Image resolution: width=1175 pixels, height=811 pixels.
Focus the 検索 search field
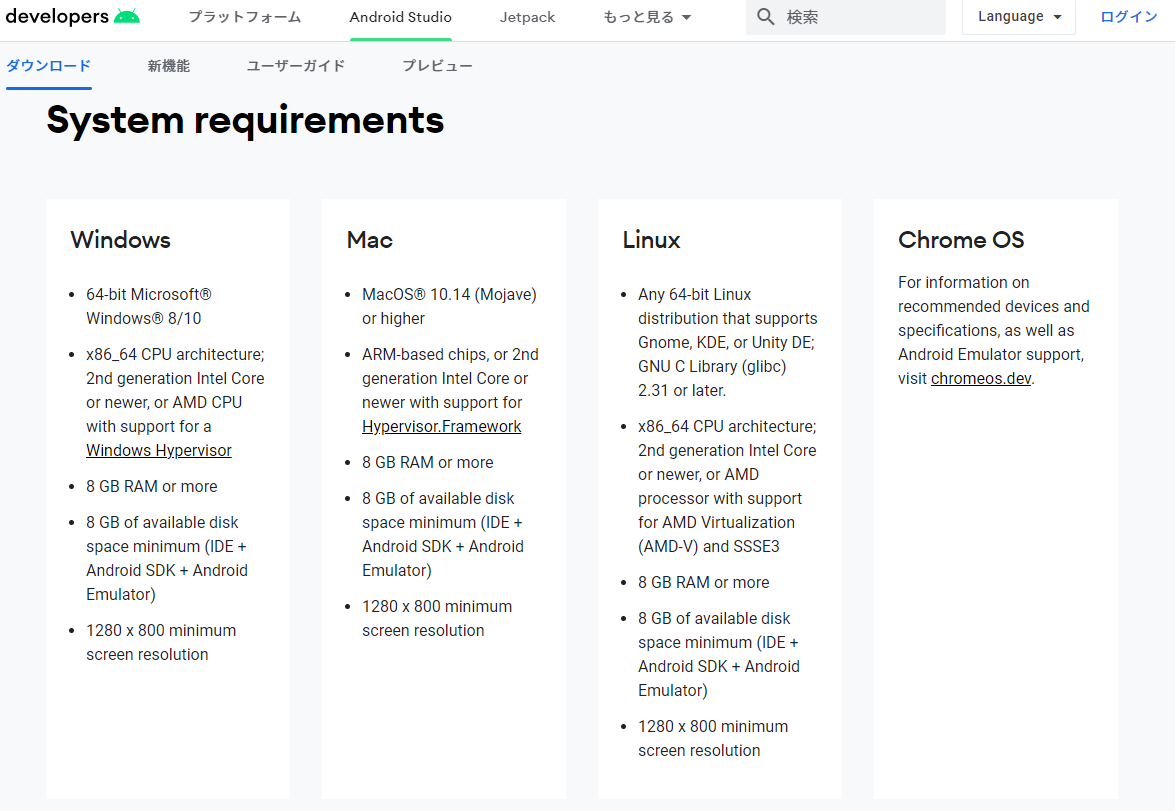coord(845,16)
